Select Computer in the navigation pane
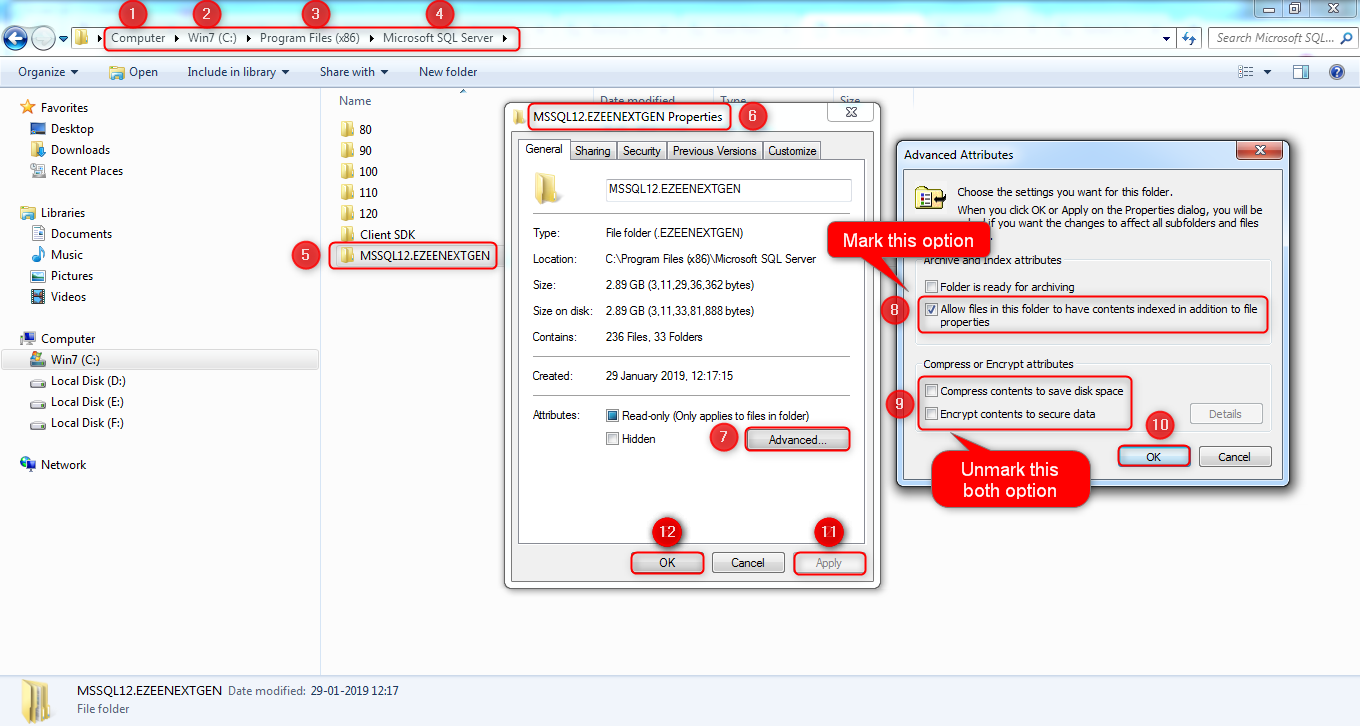Screen dimensions: 1360x726 pyautogui.click(x=68, y=339)
